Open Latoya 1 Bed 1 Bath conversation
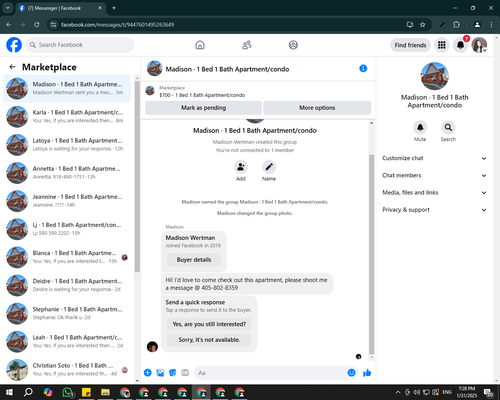500x400 pixels. [x=67, y=145]
